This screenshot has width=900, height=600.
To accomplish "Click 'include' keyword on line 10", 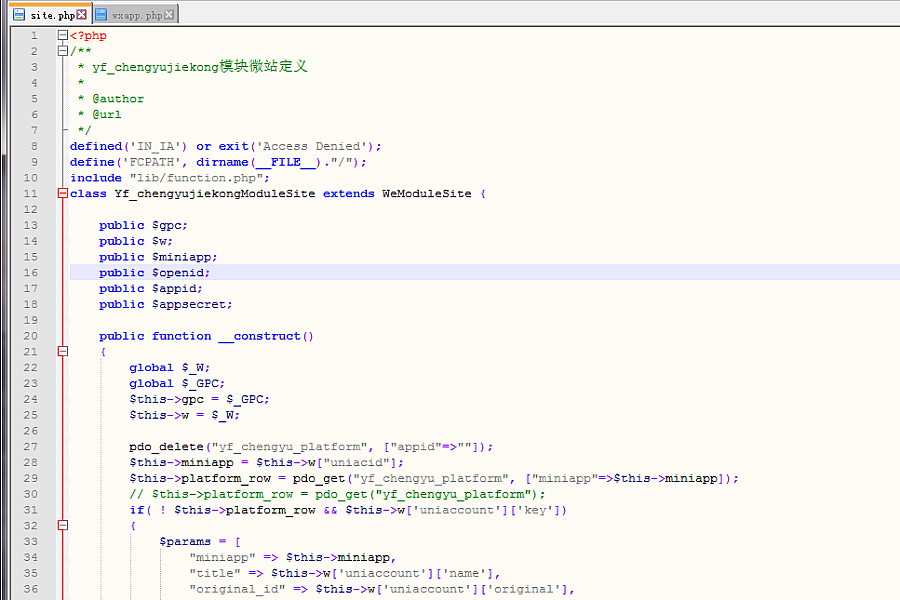I will point(96,178).
